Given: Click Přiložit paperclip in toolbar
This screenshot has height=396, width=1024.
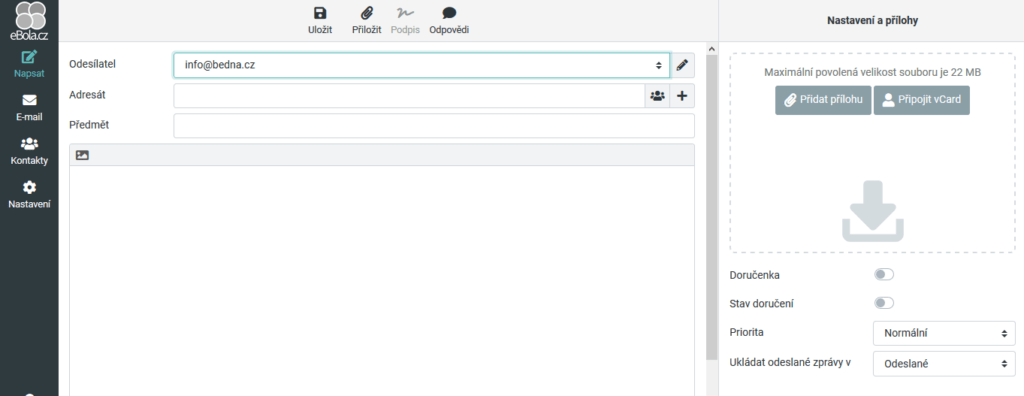Looking at the screenshot, I should (366, 21).
